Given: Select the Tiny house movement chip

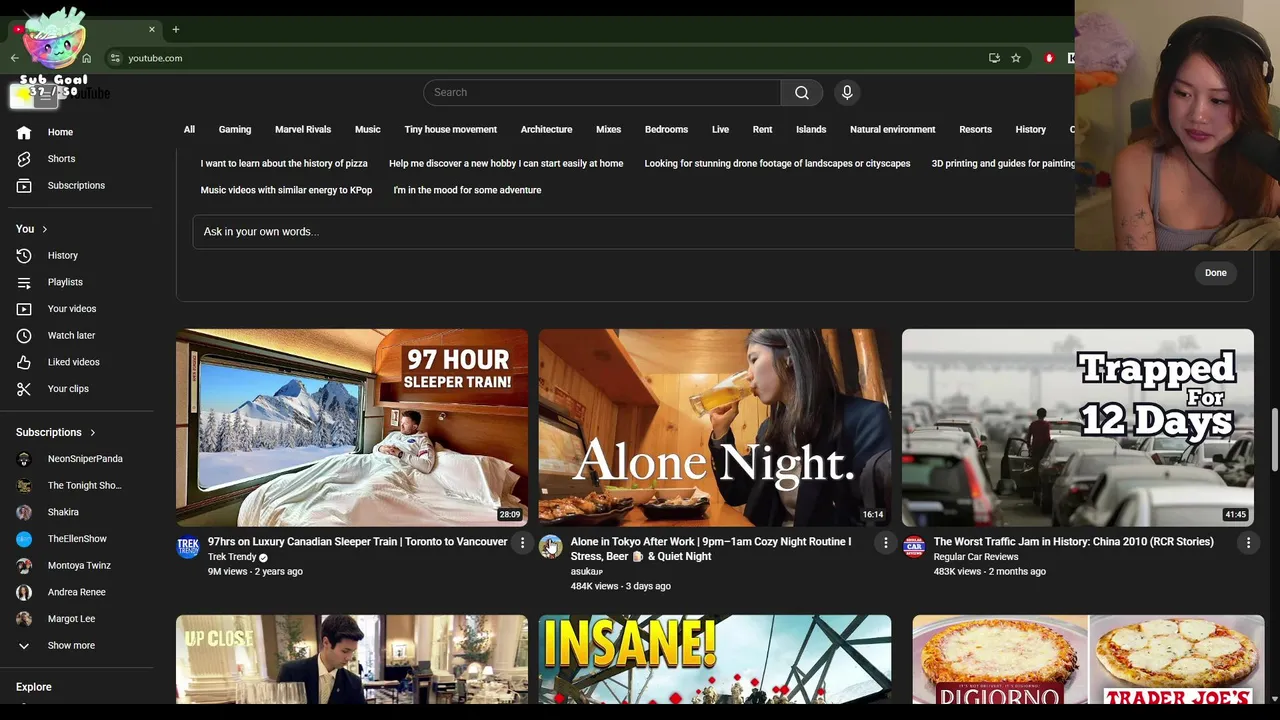Looking at the screenshot, I should [x=450, y=129].
